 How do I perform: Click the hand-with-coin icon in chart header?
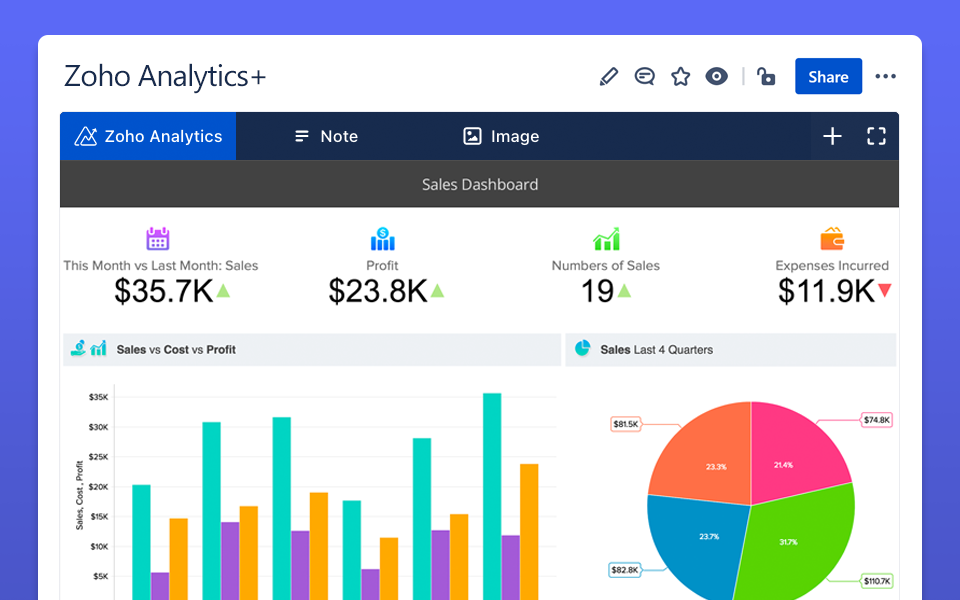point(78,348)
